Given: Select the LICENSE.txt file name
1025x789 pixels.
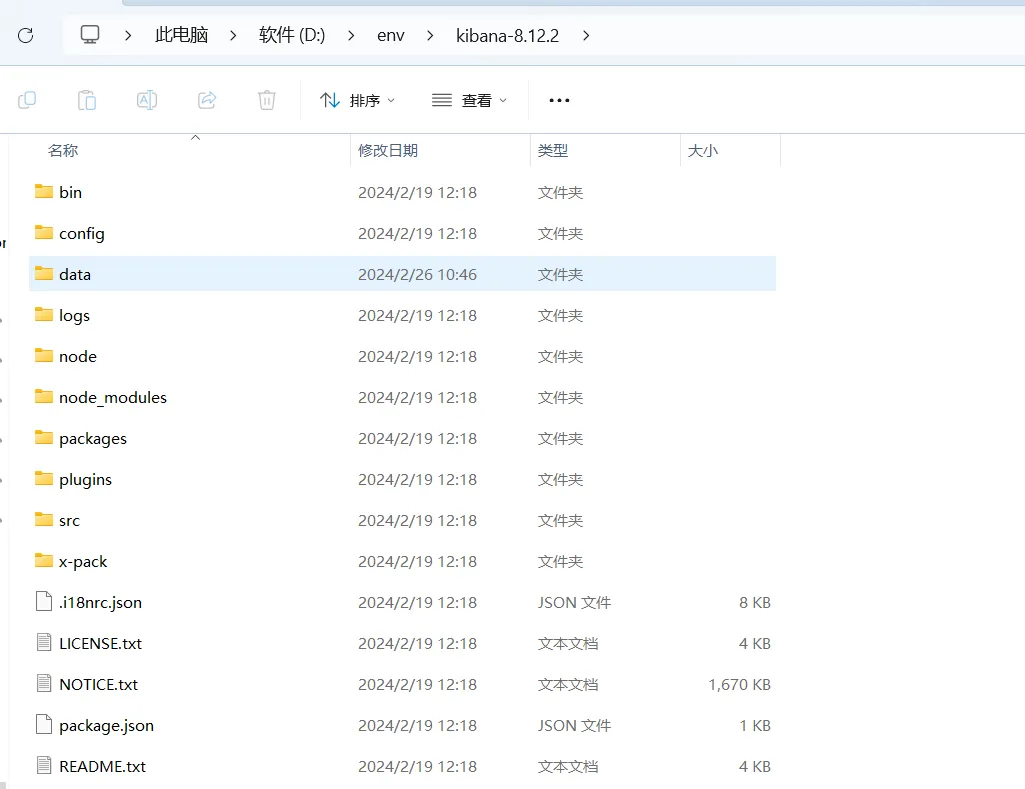Looking at the screenshot, I should 100,643.
